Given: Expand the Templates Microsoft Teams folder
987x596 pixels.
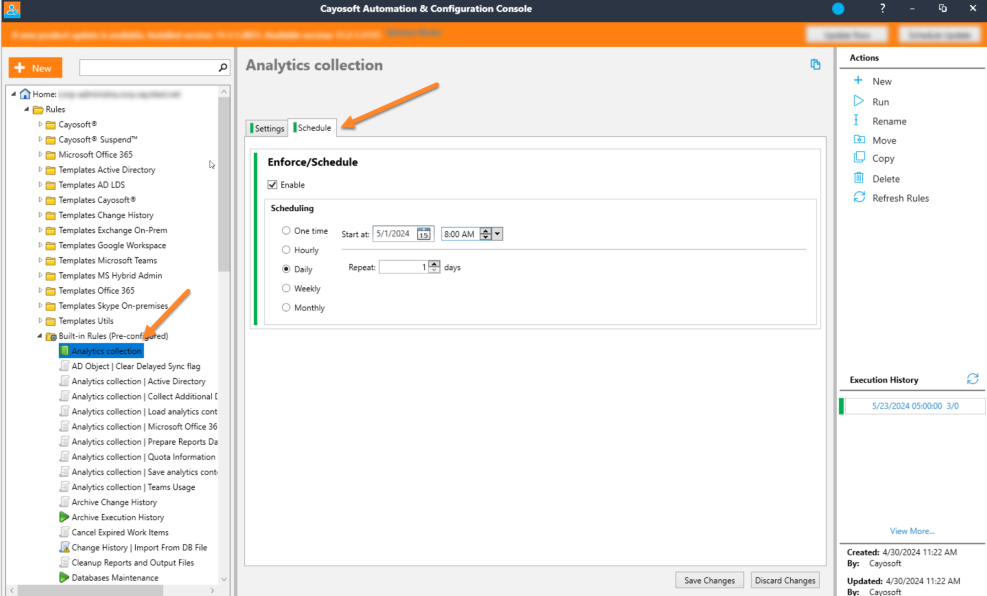Looking at the screenshot, I should [x=40, y=260].
